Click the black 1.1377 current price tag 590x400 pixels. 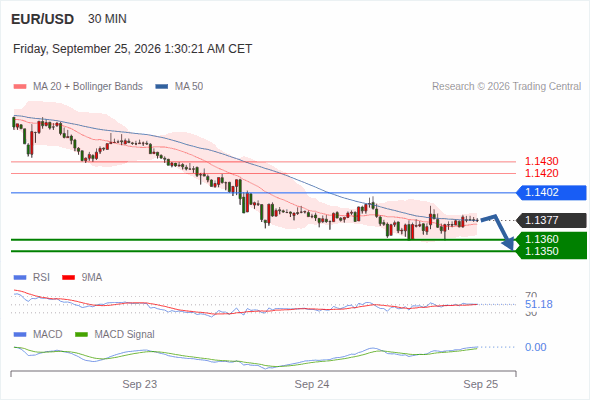(551, 221)
